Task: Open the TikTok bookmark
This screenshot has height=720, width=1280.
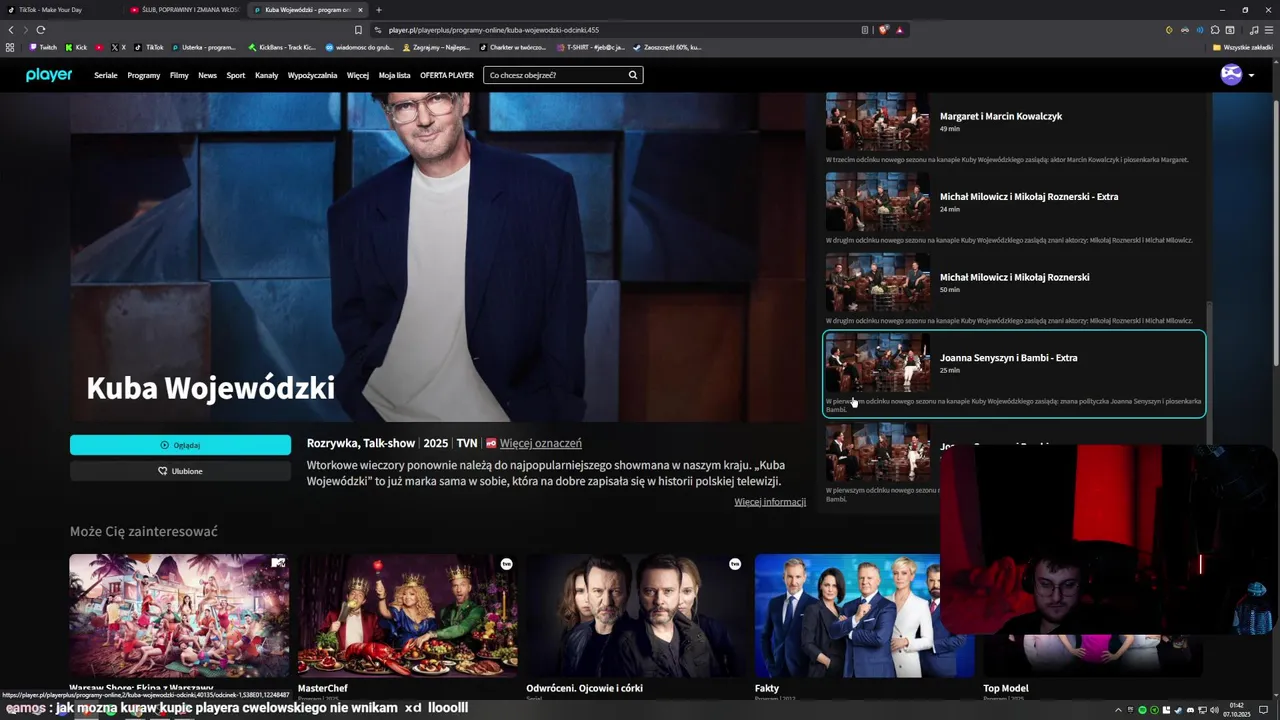Action: [150, 47]
